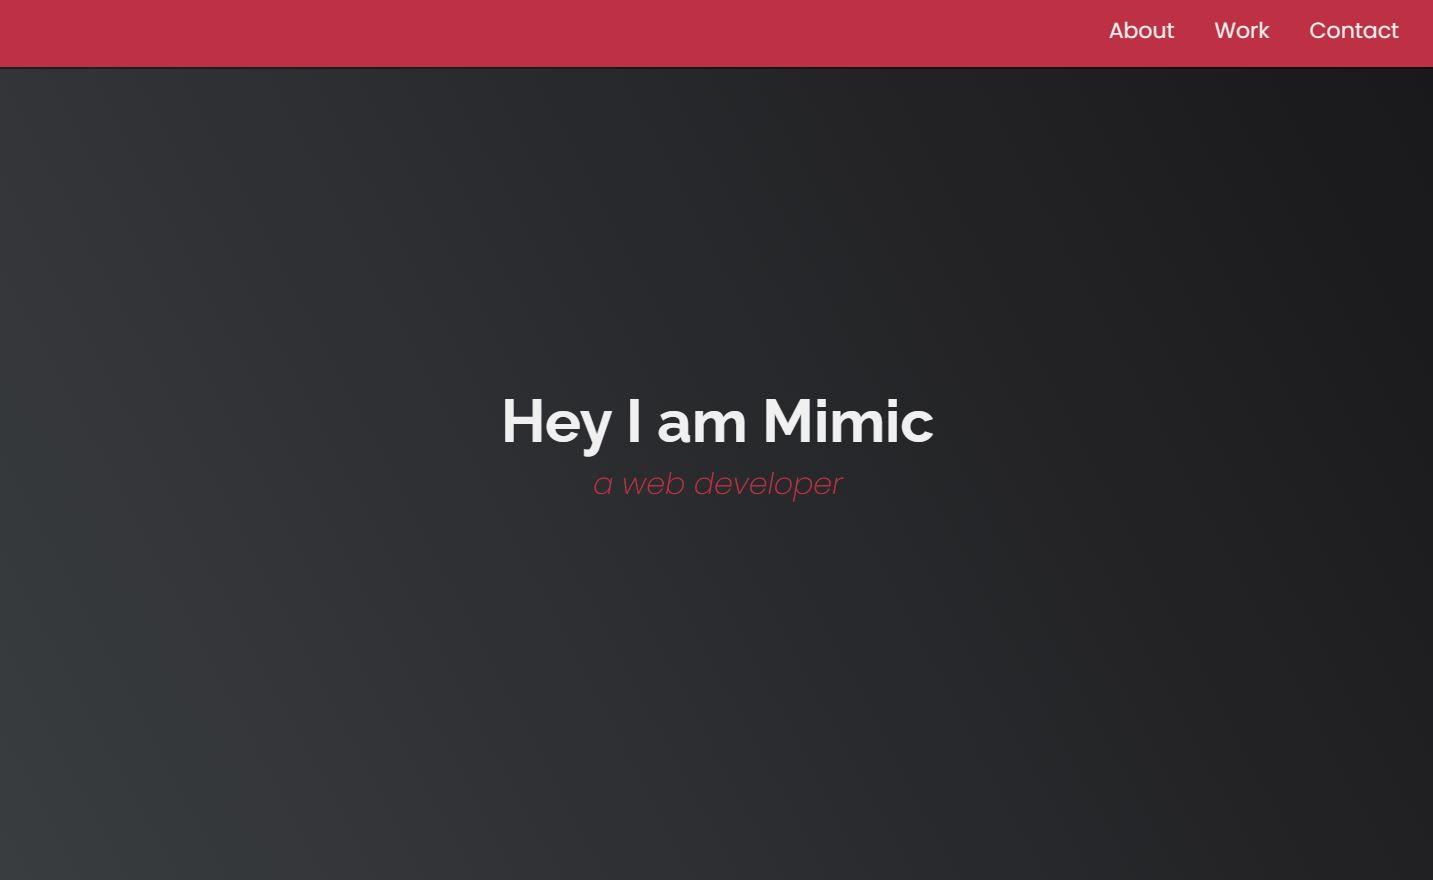Click the leading letter a of subtitle
The height and width of the screenshot is (880, 1433).
point(602,487)
